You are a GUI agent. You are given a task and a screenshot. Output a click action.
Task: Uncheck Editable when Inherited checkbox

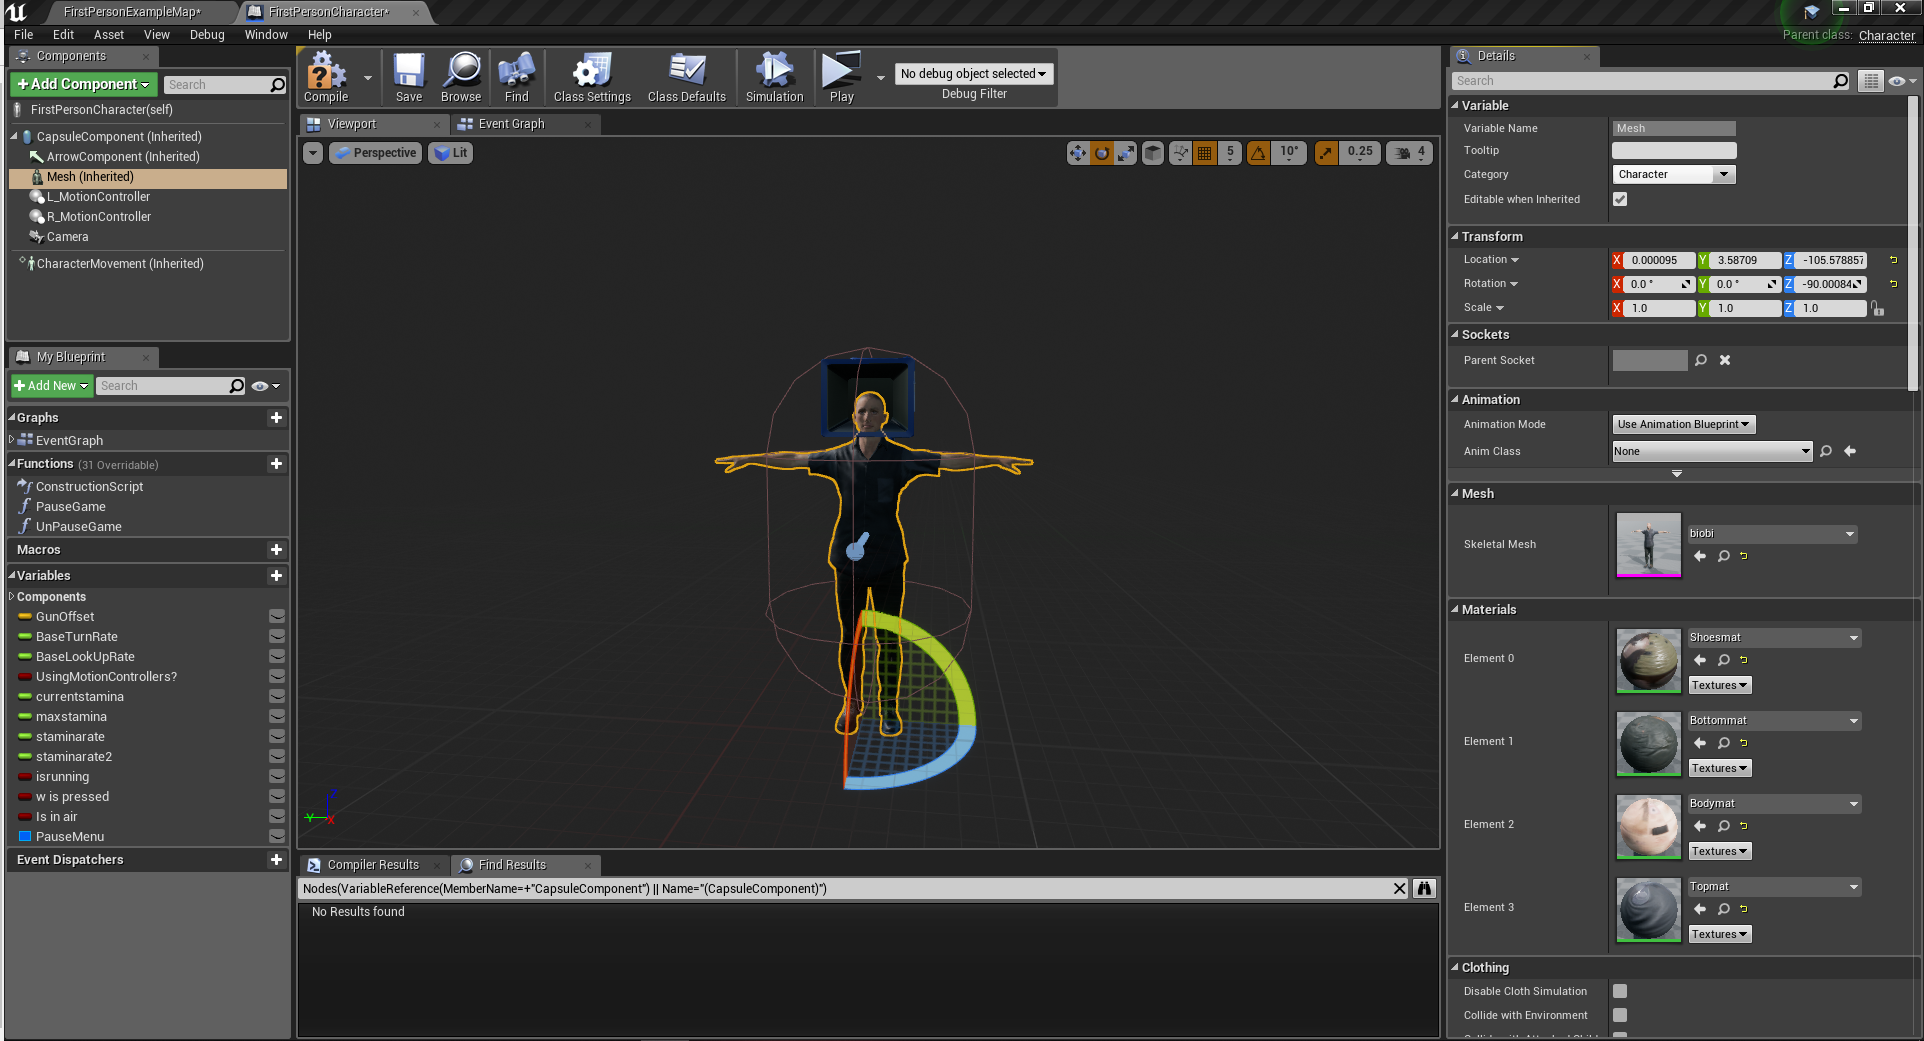click(1620, 199)
